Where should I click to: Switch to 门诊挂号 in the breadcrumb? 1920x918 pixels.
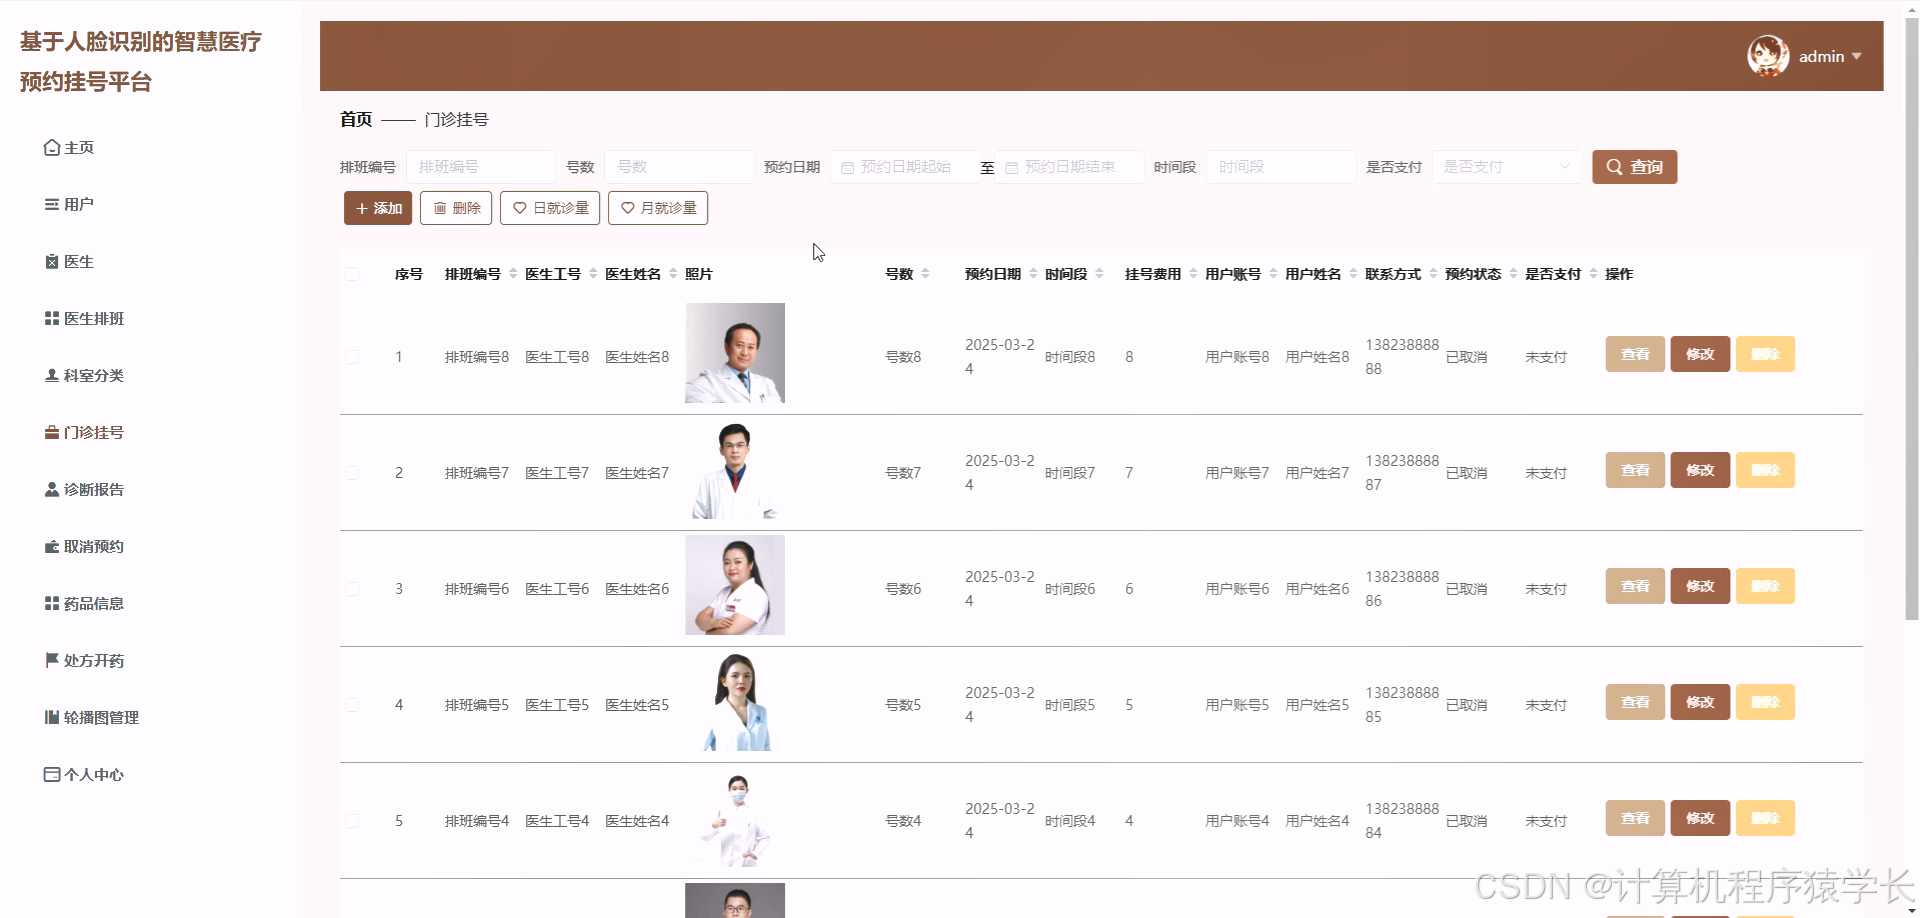click(x=458, y=119)
